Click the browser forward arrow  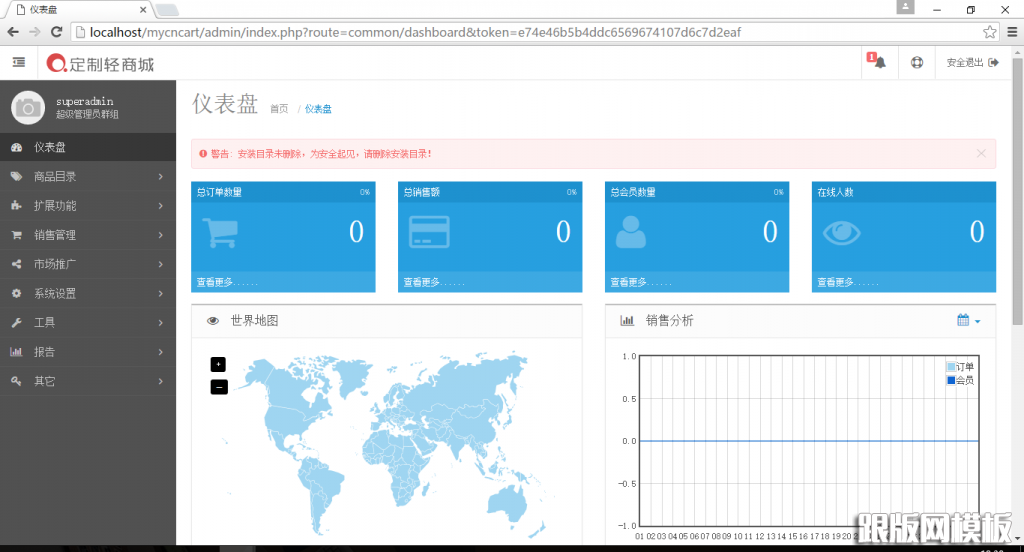[35, 32]
